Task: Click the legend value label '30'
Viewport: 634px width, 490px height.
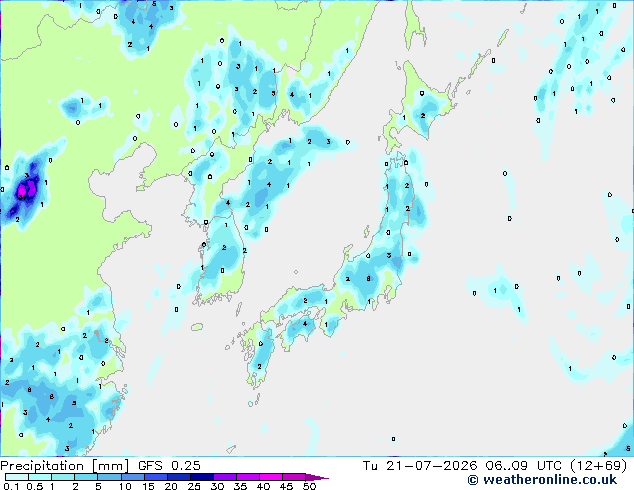Action: [217, 486]
